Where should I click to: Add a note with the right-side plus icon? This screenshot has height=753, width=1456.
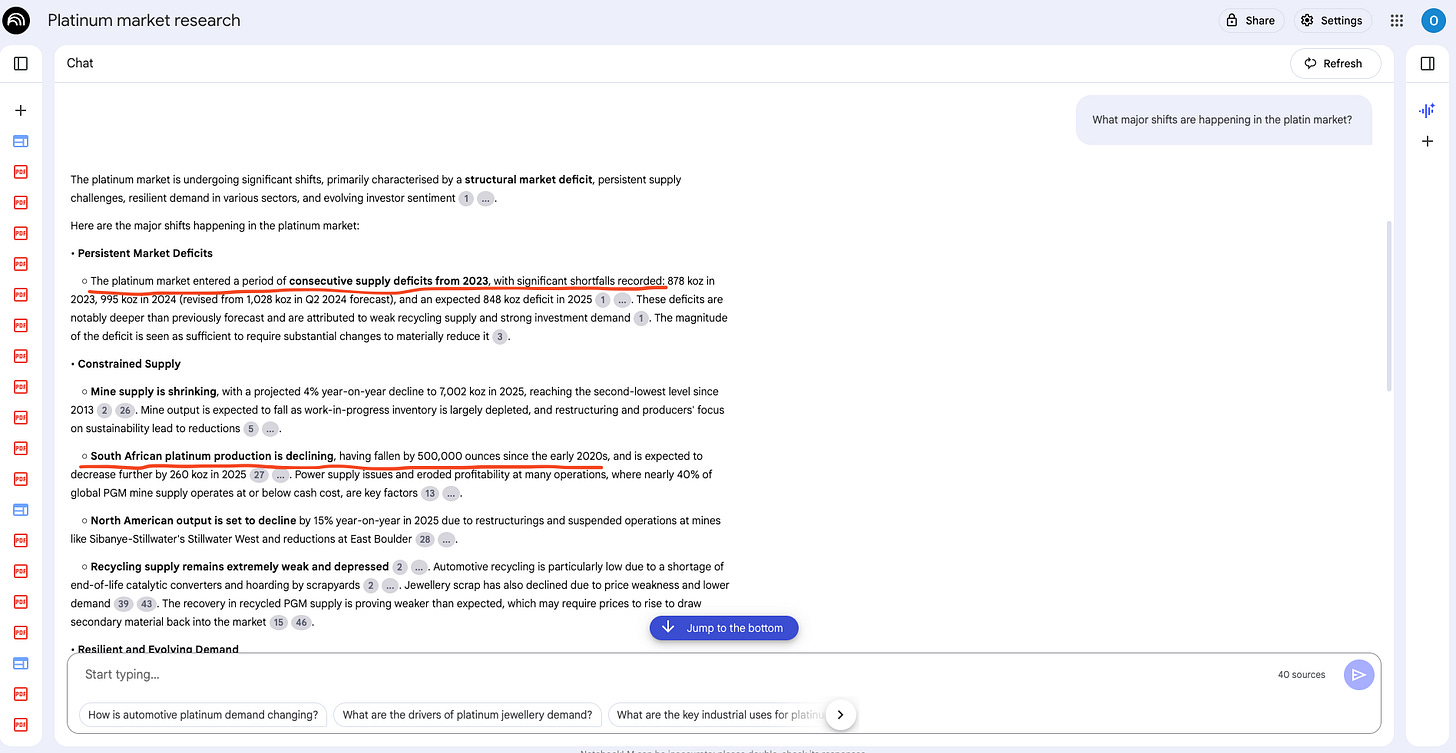[x=1427, y=141]
